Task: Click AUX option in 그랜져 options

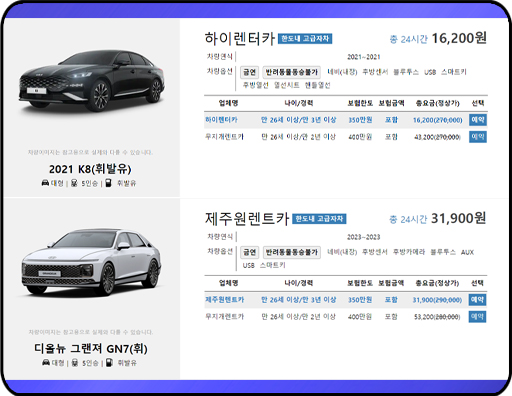Action: coord(467,252)
